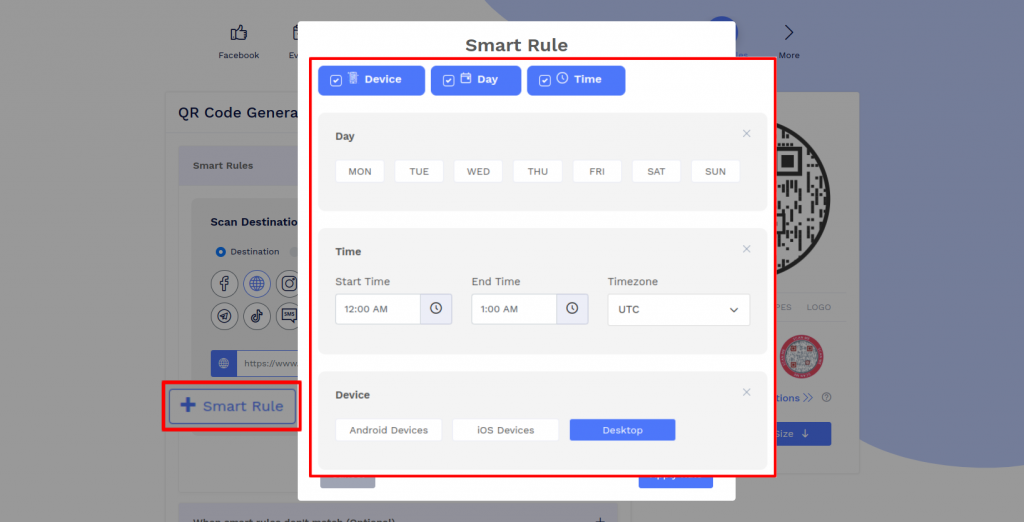
Task: Select MON day button
Action: [x=360, y=171]
